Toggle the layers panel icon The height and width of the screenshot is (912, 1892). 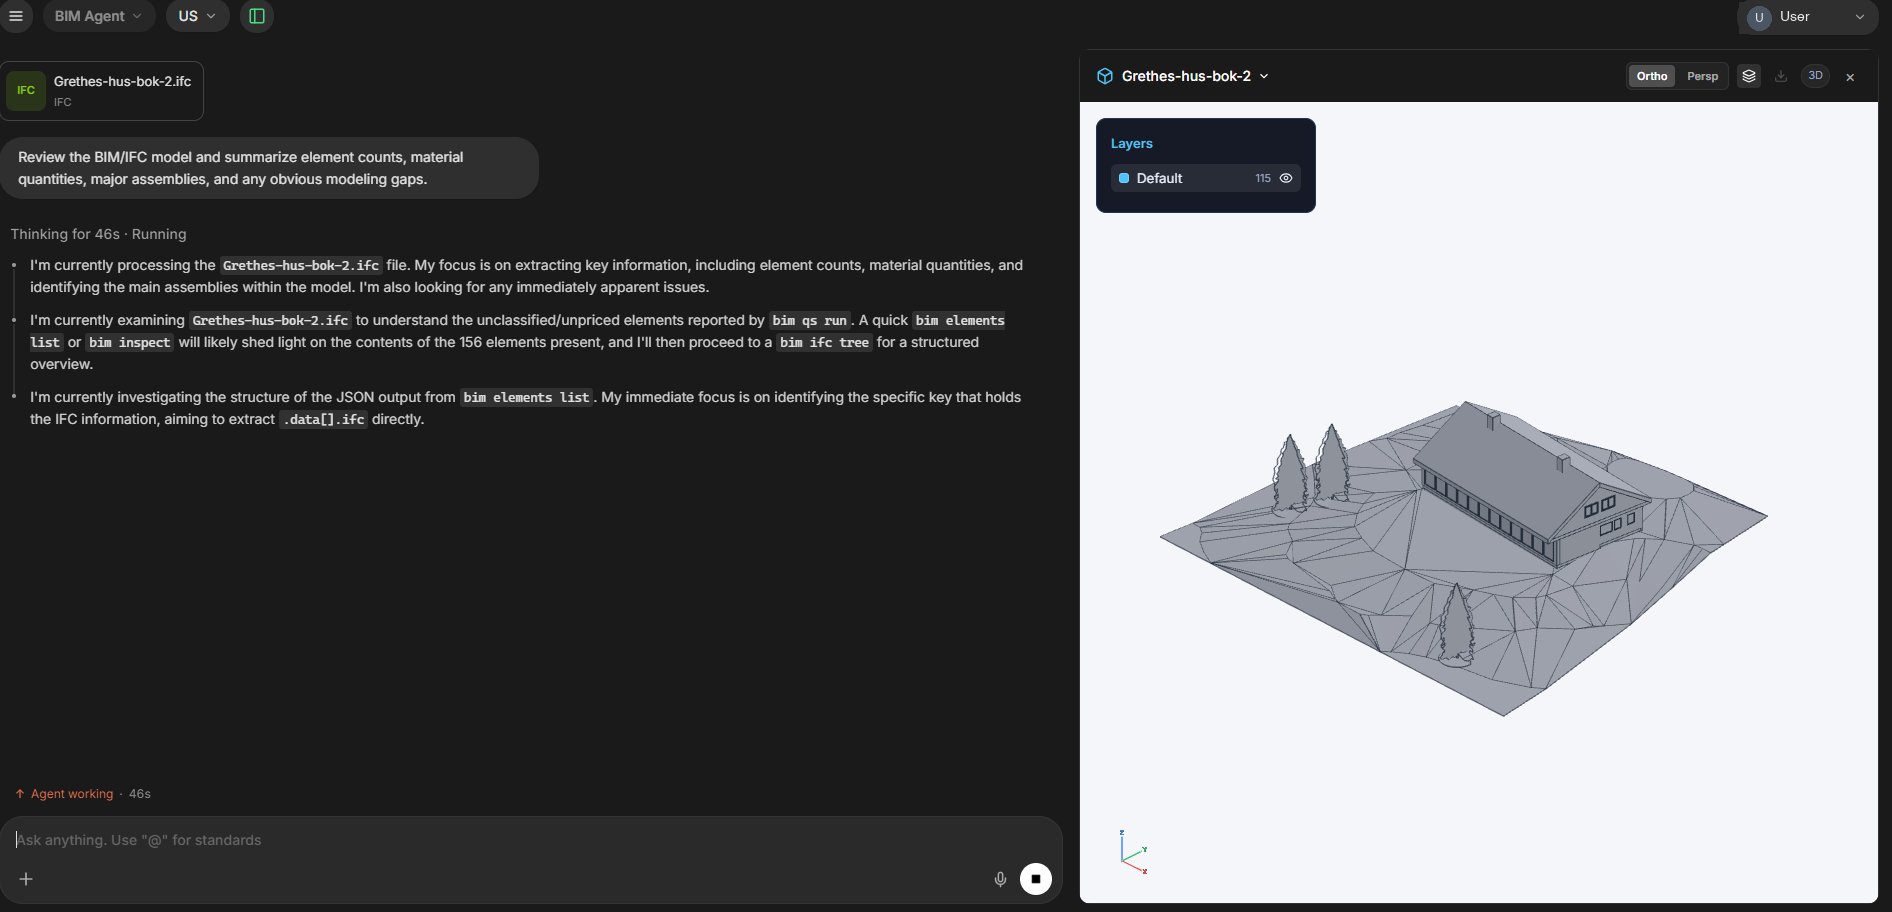pyautogui.click(x=1749, y=76)
